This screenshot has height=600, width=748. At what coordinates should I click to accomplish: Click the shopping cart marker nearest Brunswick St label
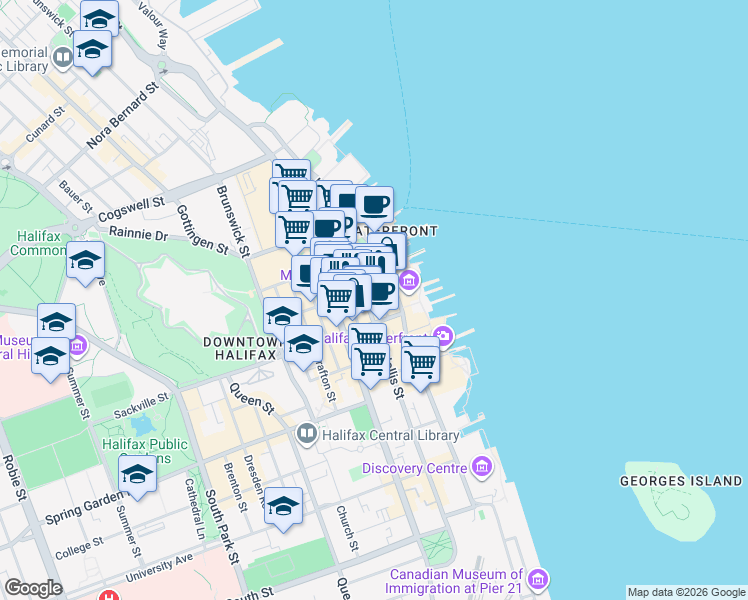tap(294, 232)
